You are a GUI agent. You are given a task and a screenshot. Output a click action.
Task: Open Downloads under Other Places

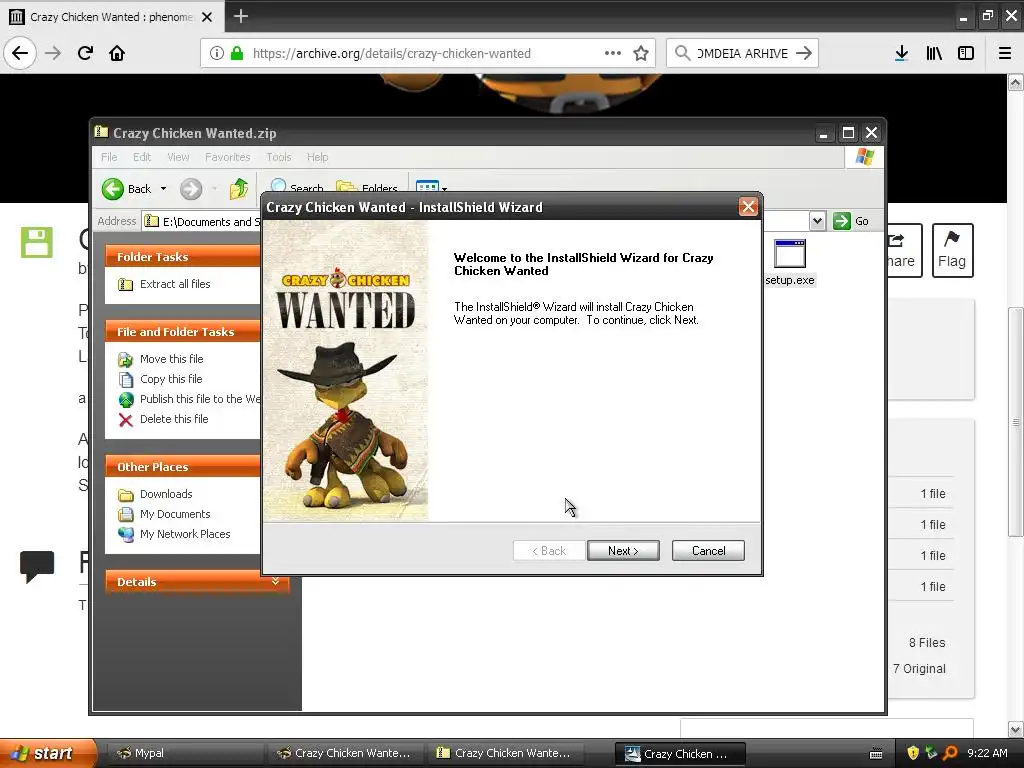tap(165, 494)
